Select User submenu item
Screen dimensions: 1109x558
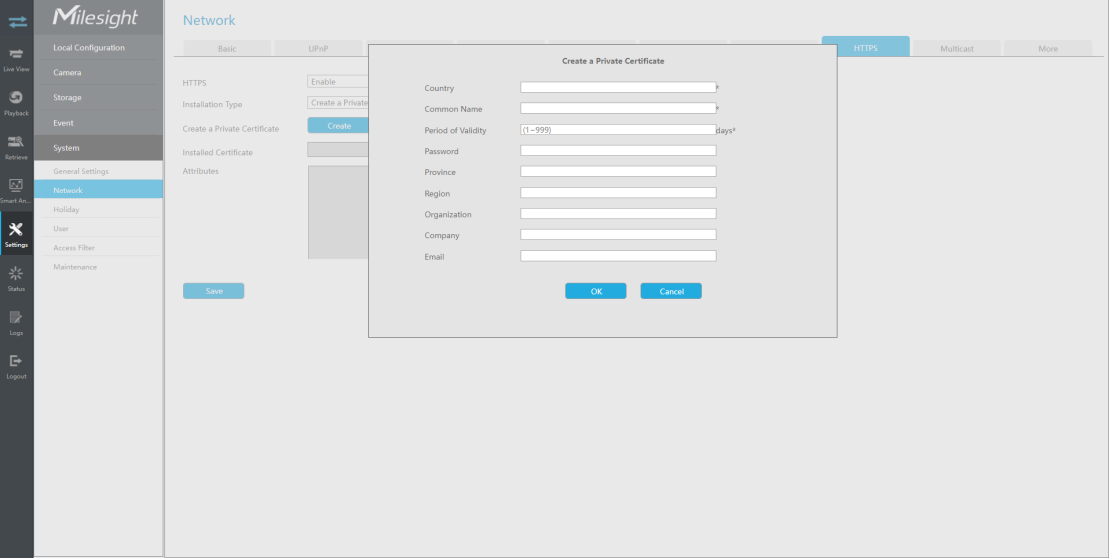point(98,228)
